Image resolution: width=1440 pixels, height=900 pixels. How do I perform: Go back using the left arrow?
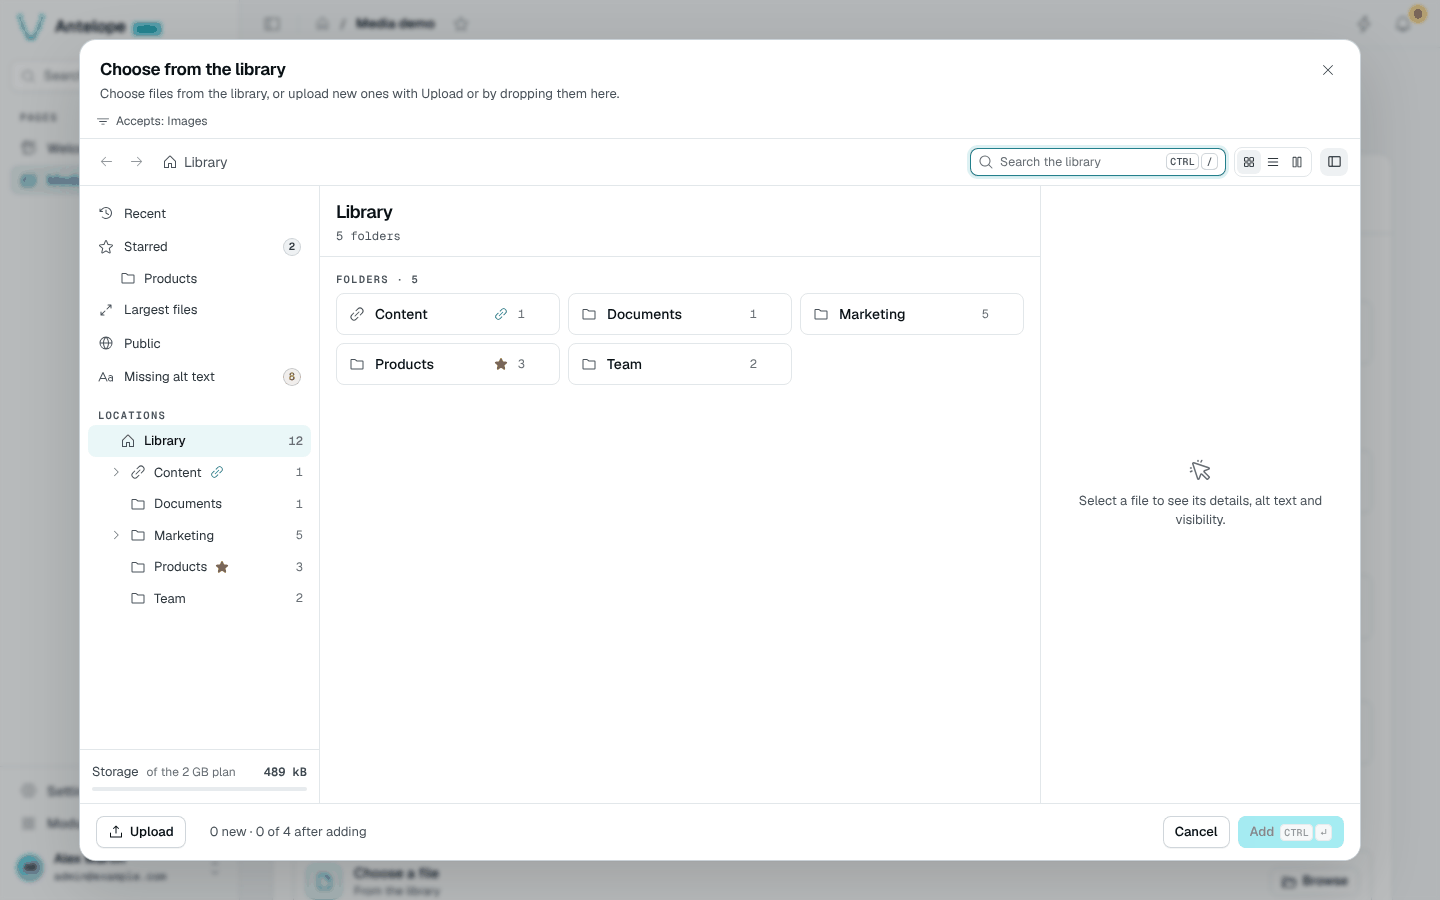[106, 162]
